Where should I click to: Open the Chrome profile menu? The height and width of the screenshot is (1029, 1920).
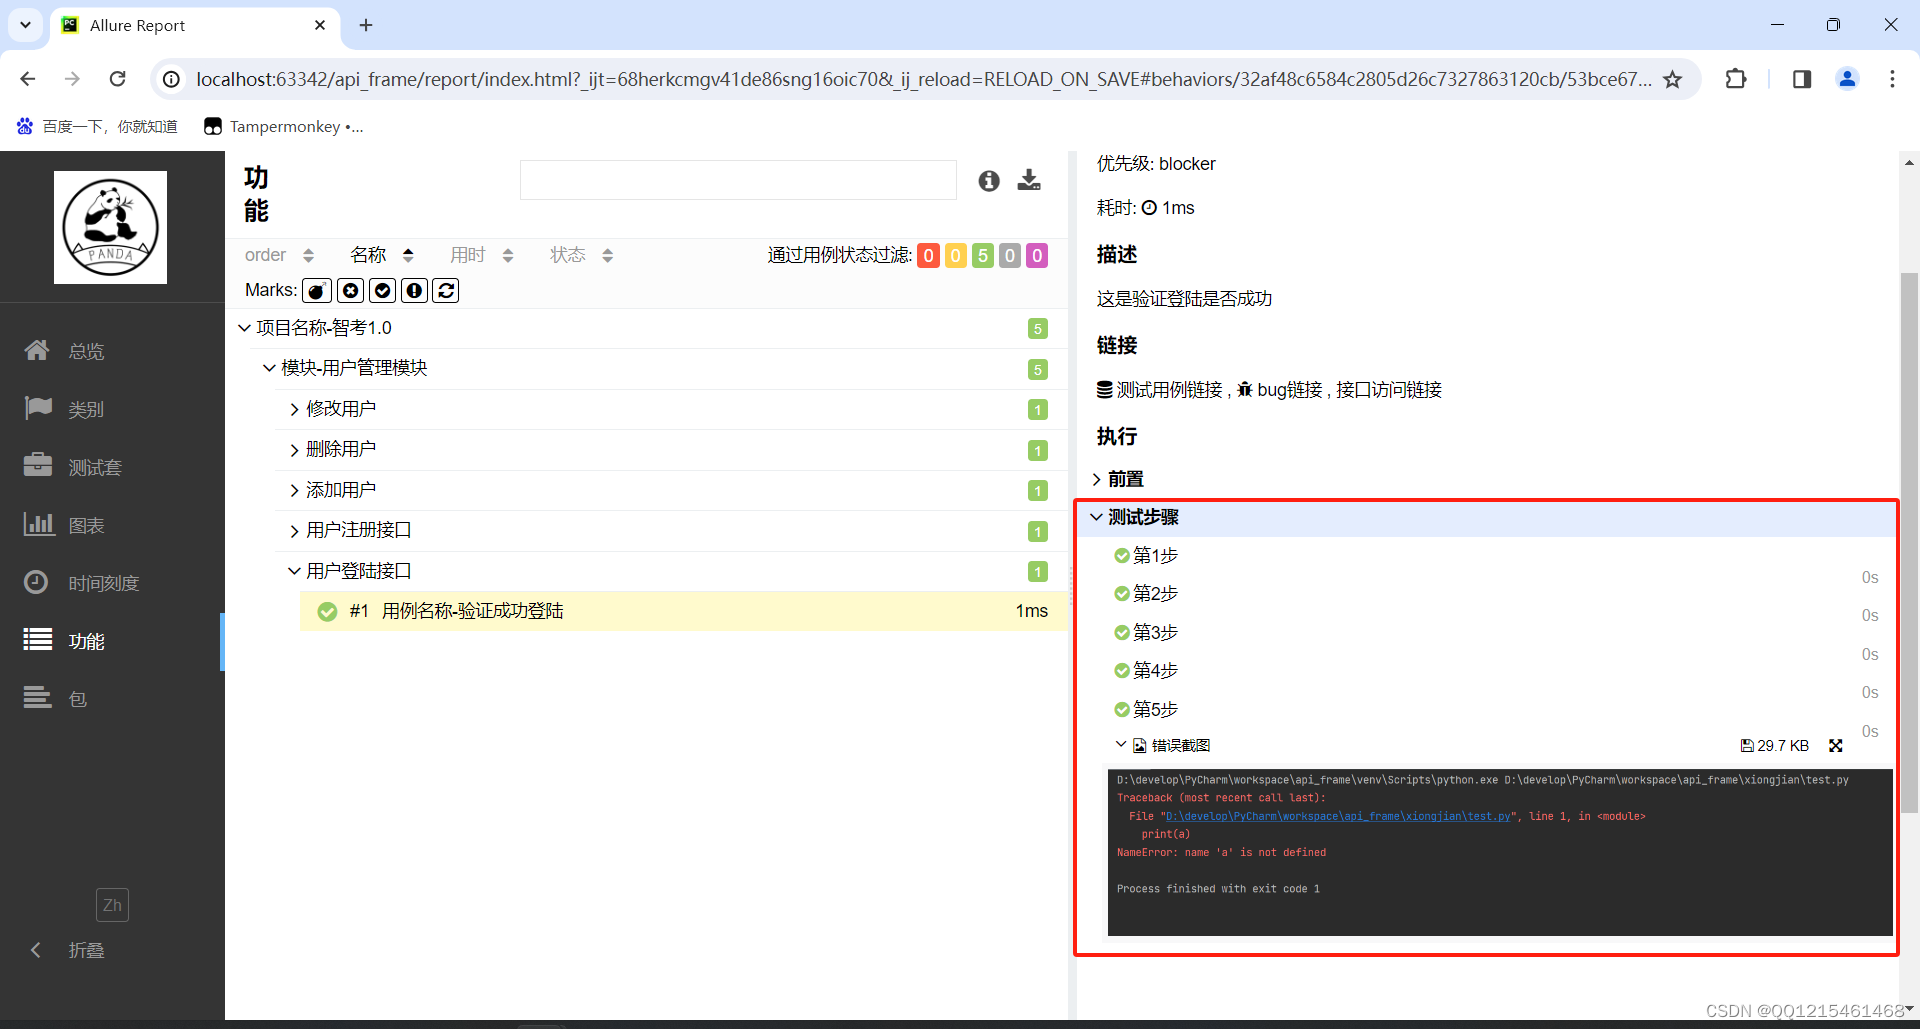click(1847, 79)
